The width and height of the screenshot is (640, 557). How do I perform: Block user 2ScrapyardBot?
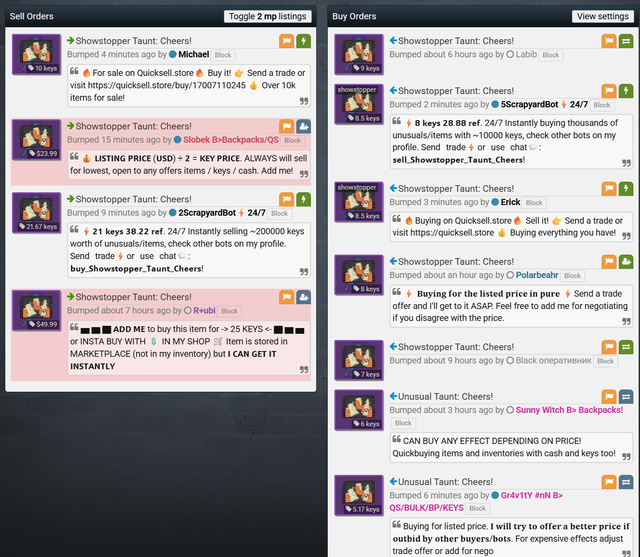coord(280,213)
